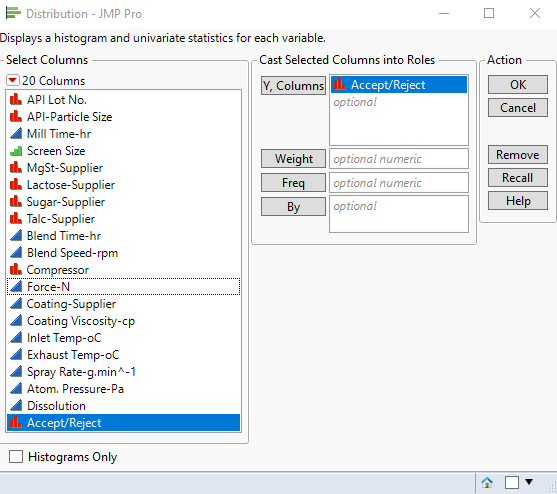Click the Weight role button
Screen dimensions: 557x494
point(293,159)
